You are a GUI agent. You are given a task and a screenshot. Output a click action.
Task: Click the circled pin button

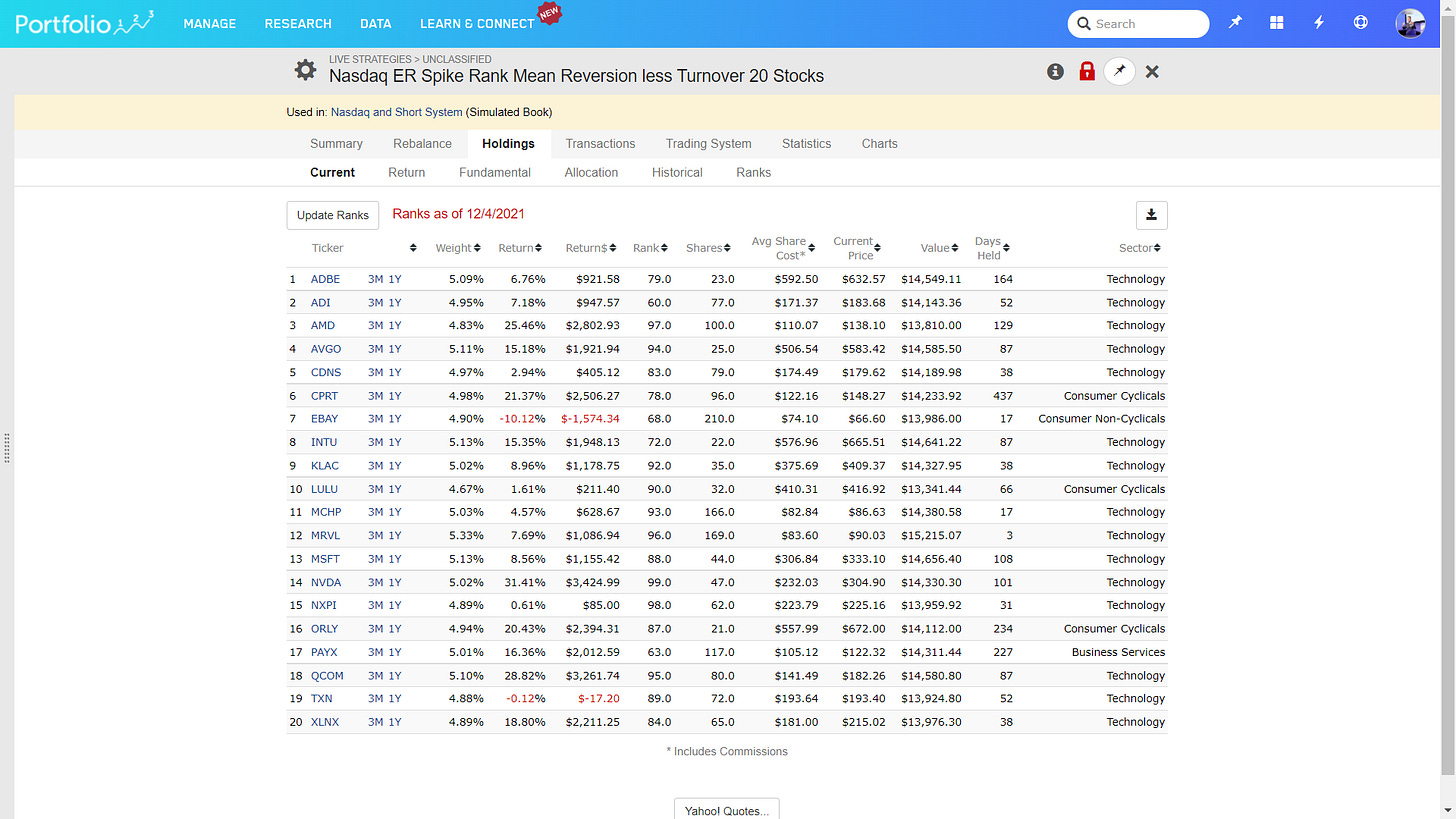[1120, 71]
